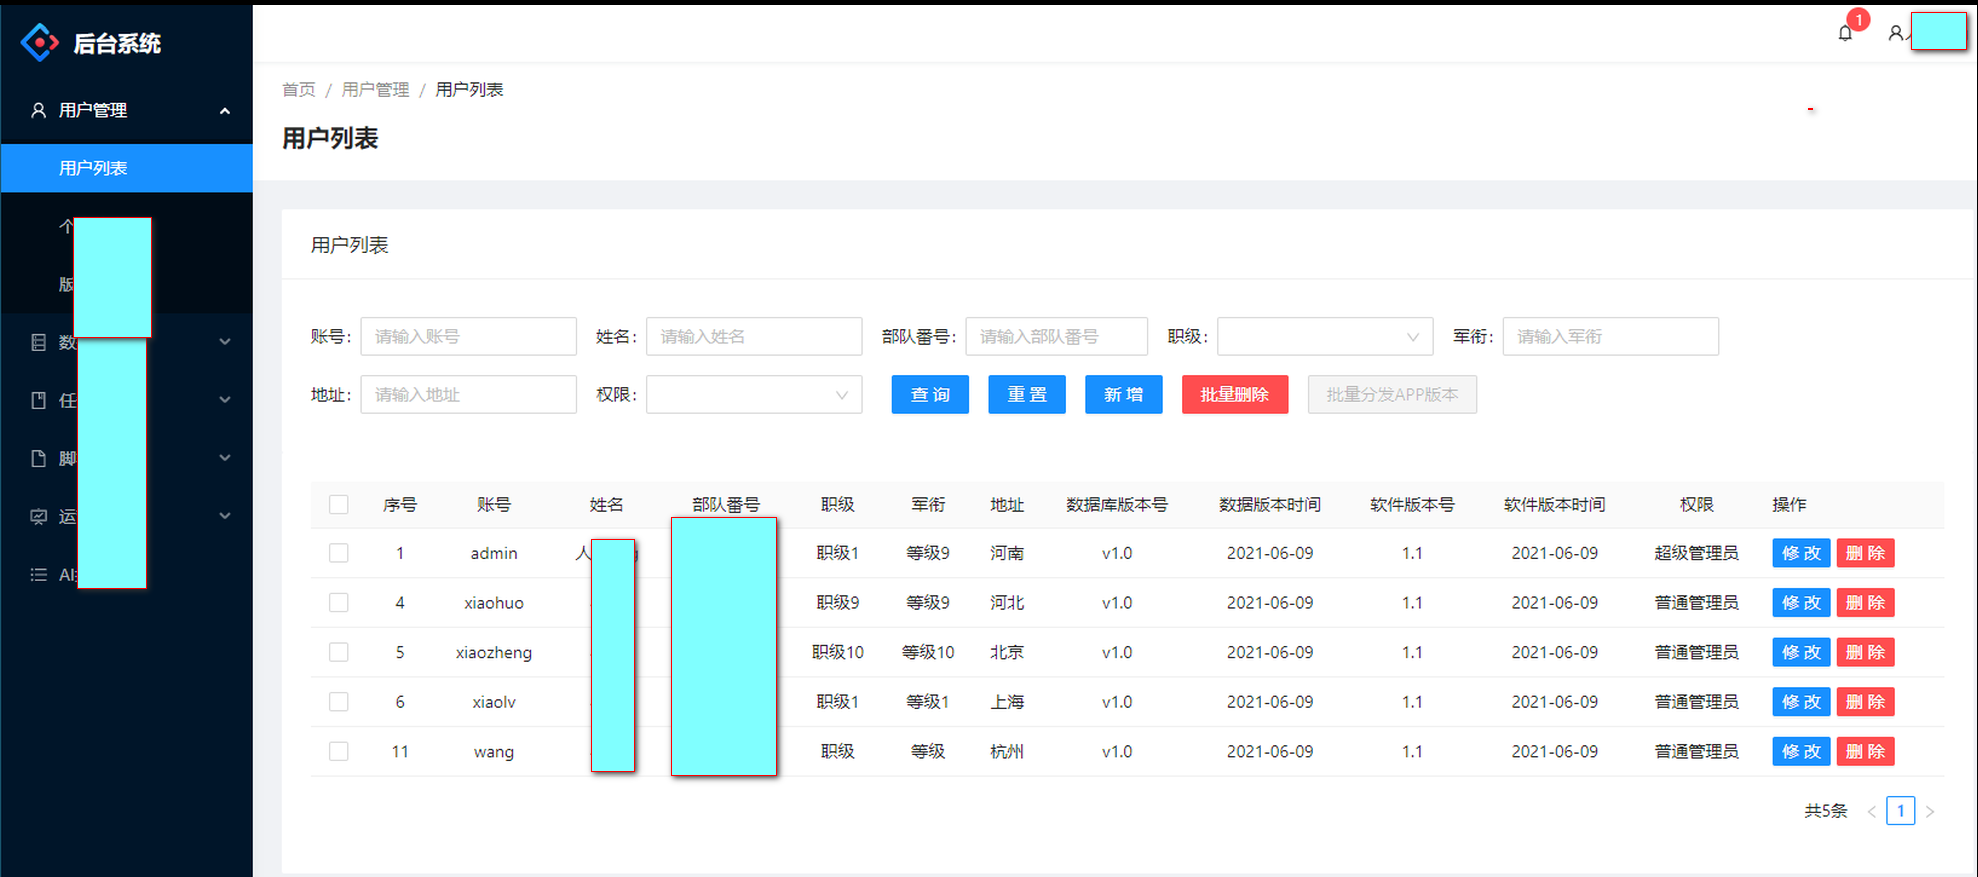Check the row checkbox for xiaolv
1978x877 pixels.
tap(339, 701)
